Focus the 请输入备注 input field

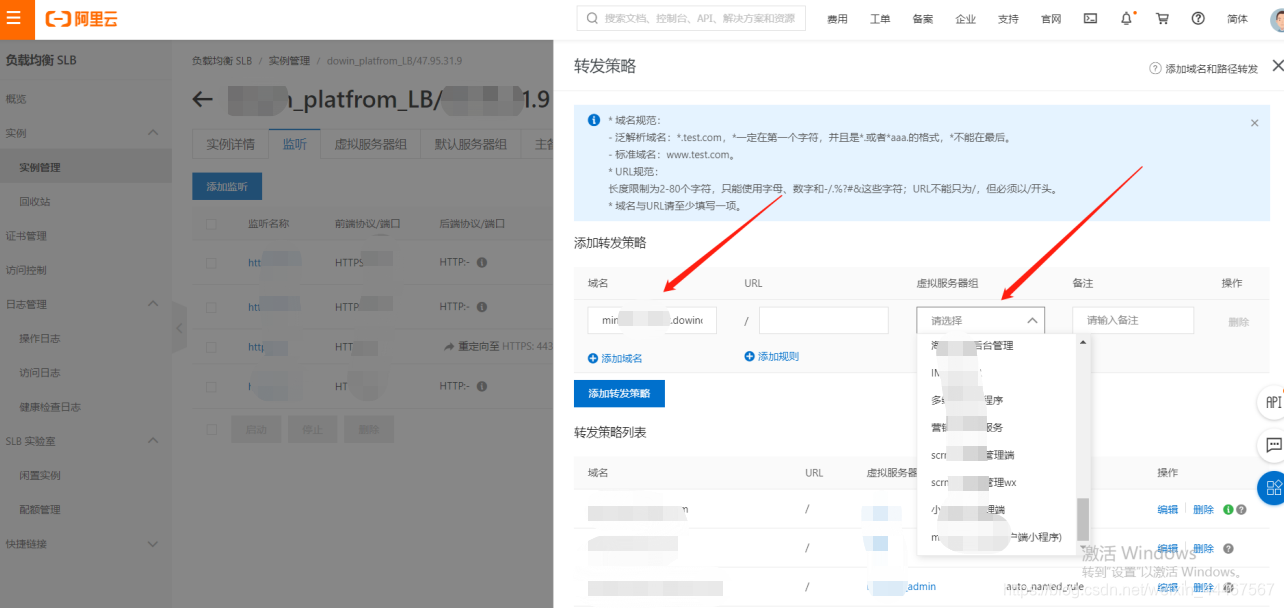(1133, 320)
